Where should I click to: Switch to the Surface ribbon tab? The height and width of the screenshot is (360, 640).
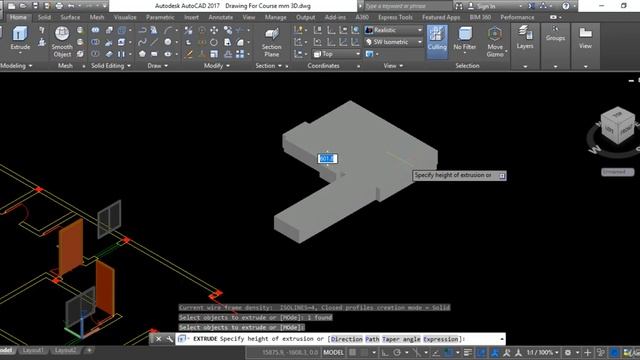click(70, 17)
